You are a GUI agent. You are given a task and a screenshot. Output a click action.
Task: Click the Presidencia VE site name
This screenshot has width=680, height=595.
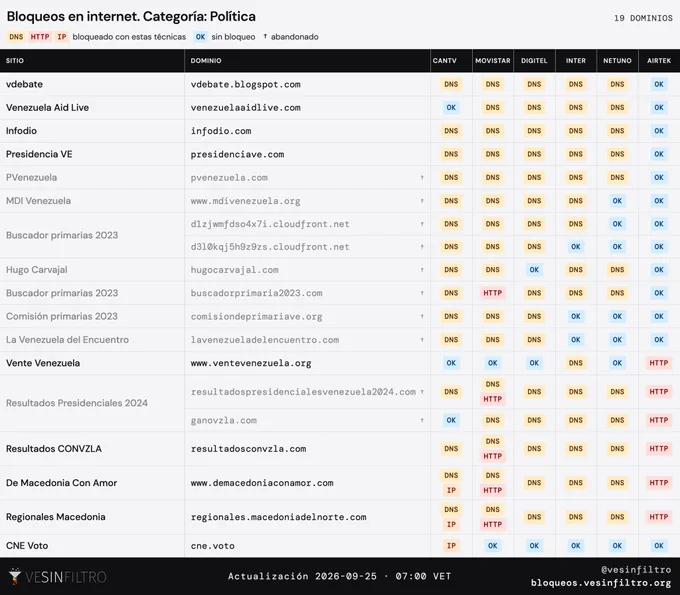click(x=39, y=154)
